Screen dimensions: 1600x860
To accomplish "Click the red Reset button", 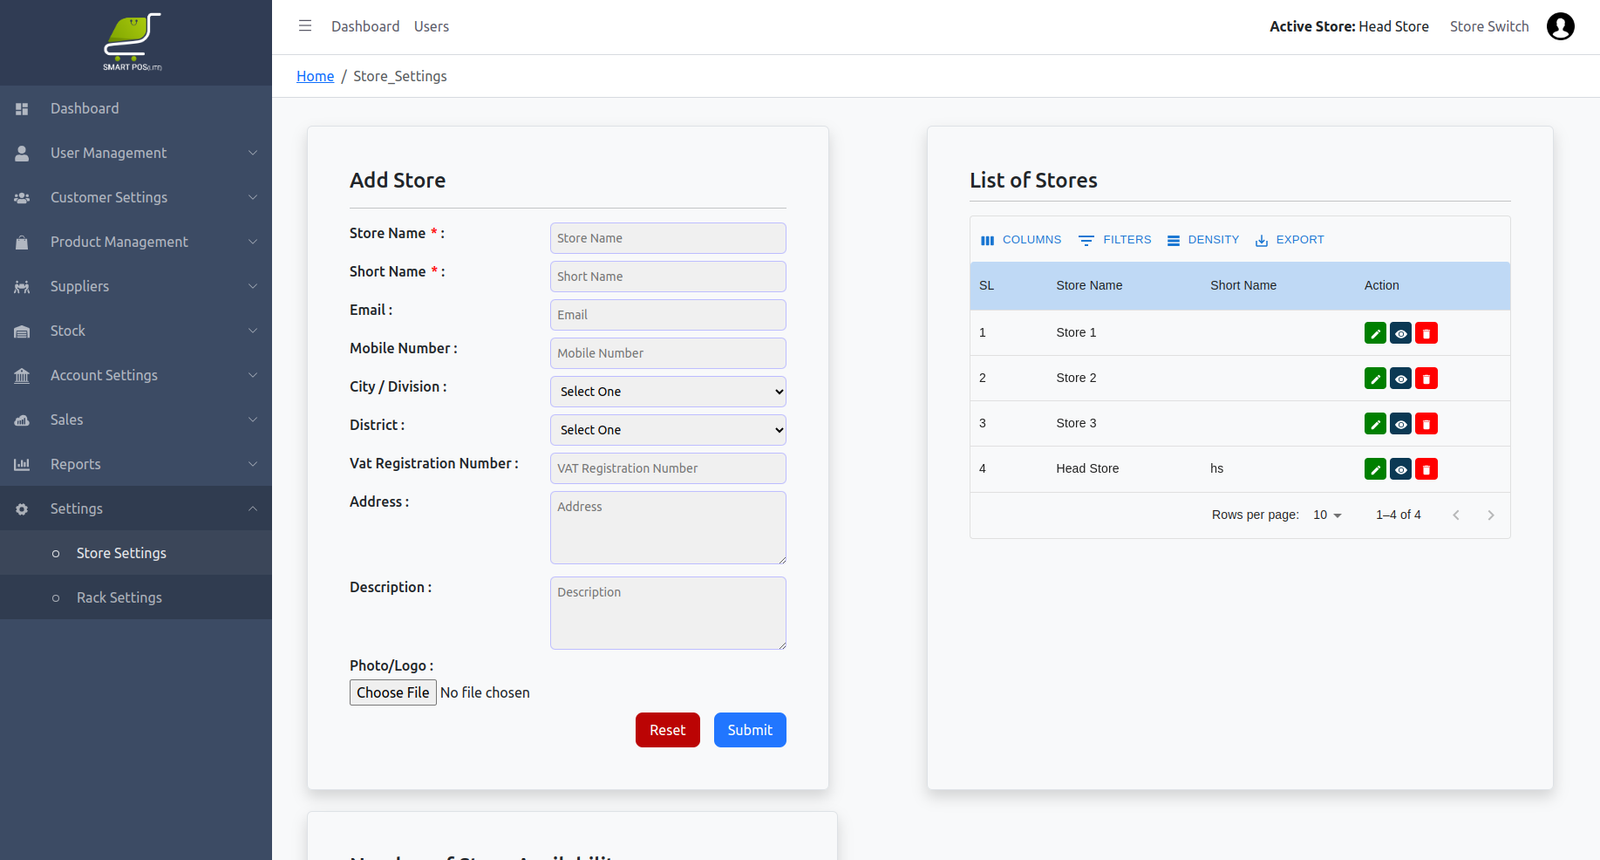I will tap(667, 730).
